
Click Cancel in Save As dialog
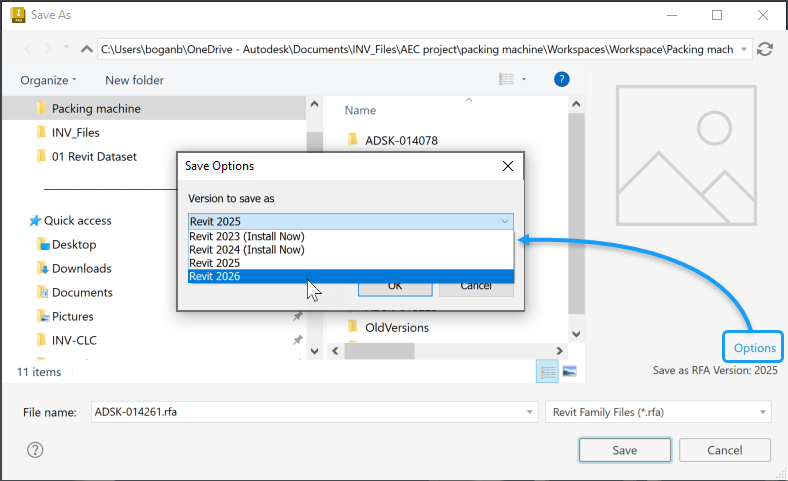pos(725,450)
